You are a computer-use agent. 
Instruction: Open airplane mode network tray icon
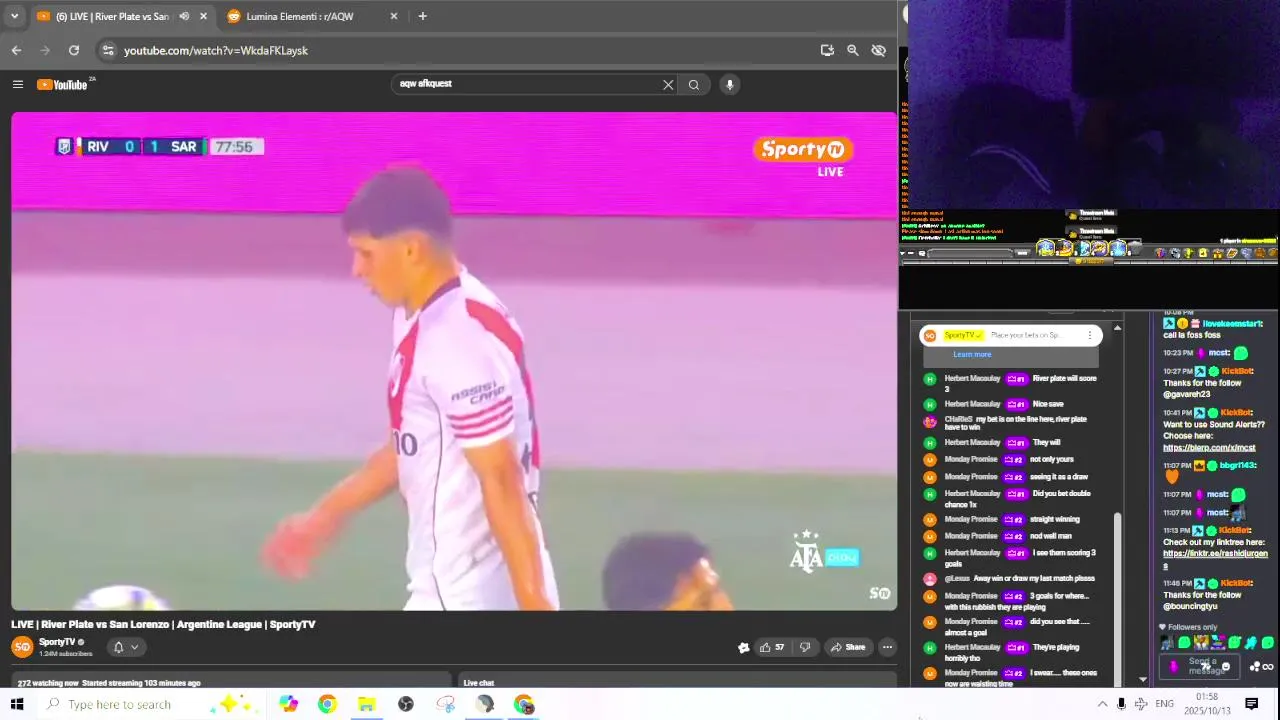pyautogui.click(x=1140, y=704)
